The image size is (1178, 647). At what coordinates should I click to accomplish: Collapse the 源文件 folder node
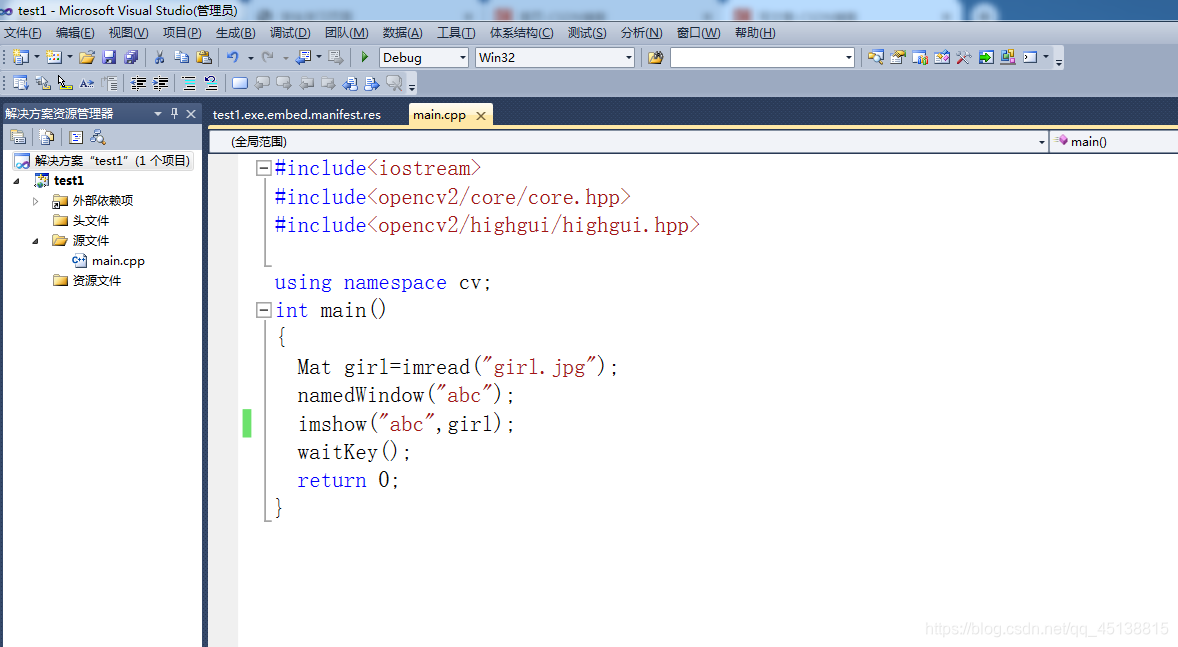click(x=35, y=241)
